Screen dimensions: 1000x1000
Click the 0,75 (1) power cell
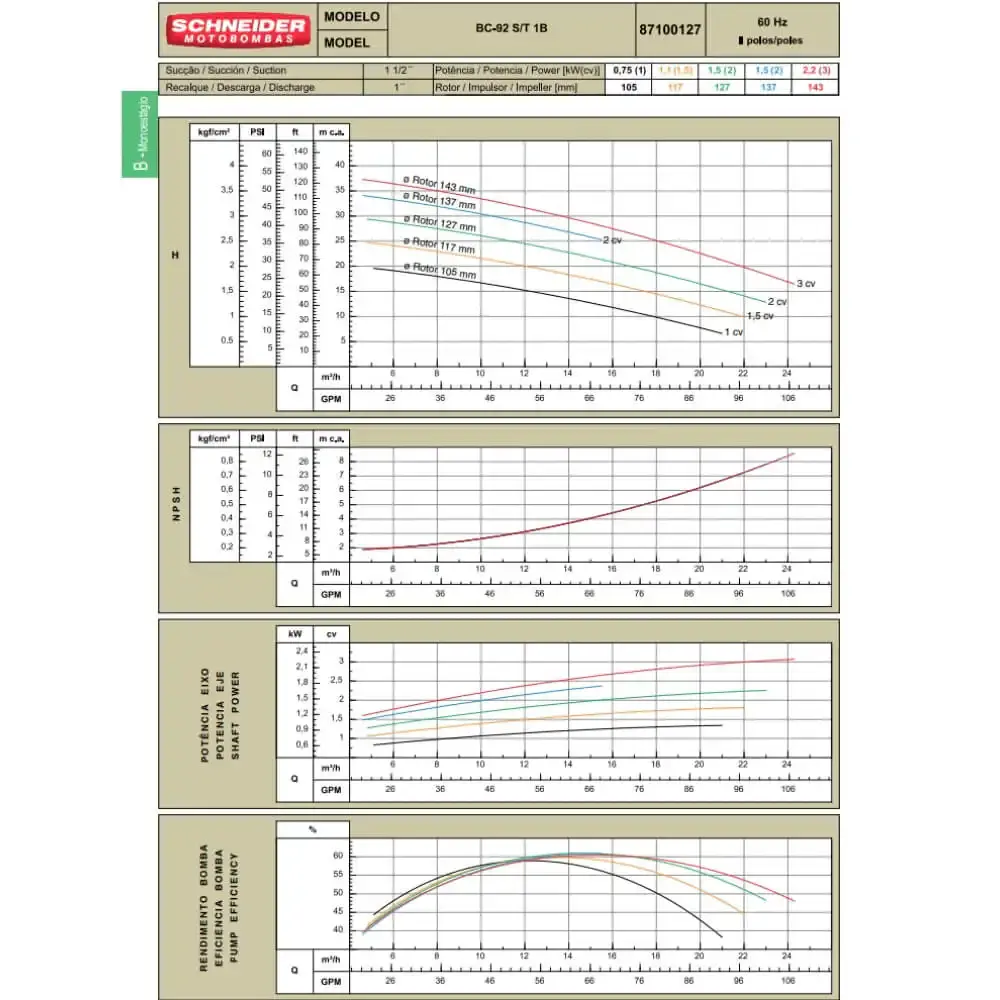coord(629,70)
